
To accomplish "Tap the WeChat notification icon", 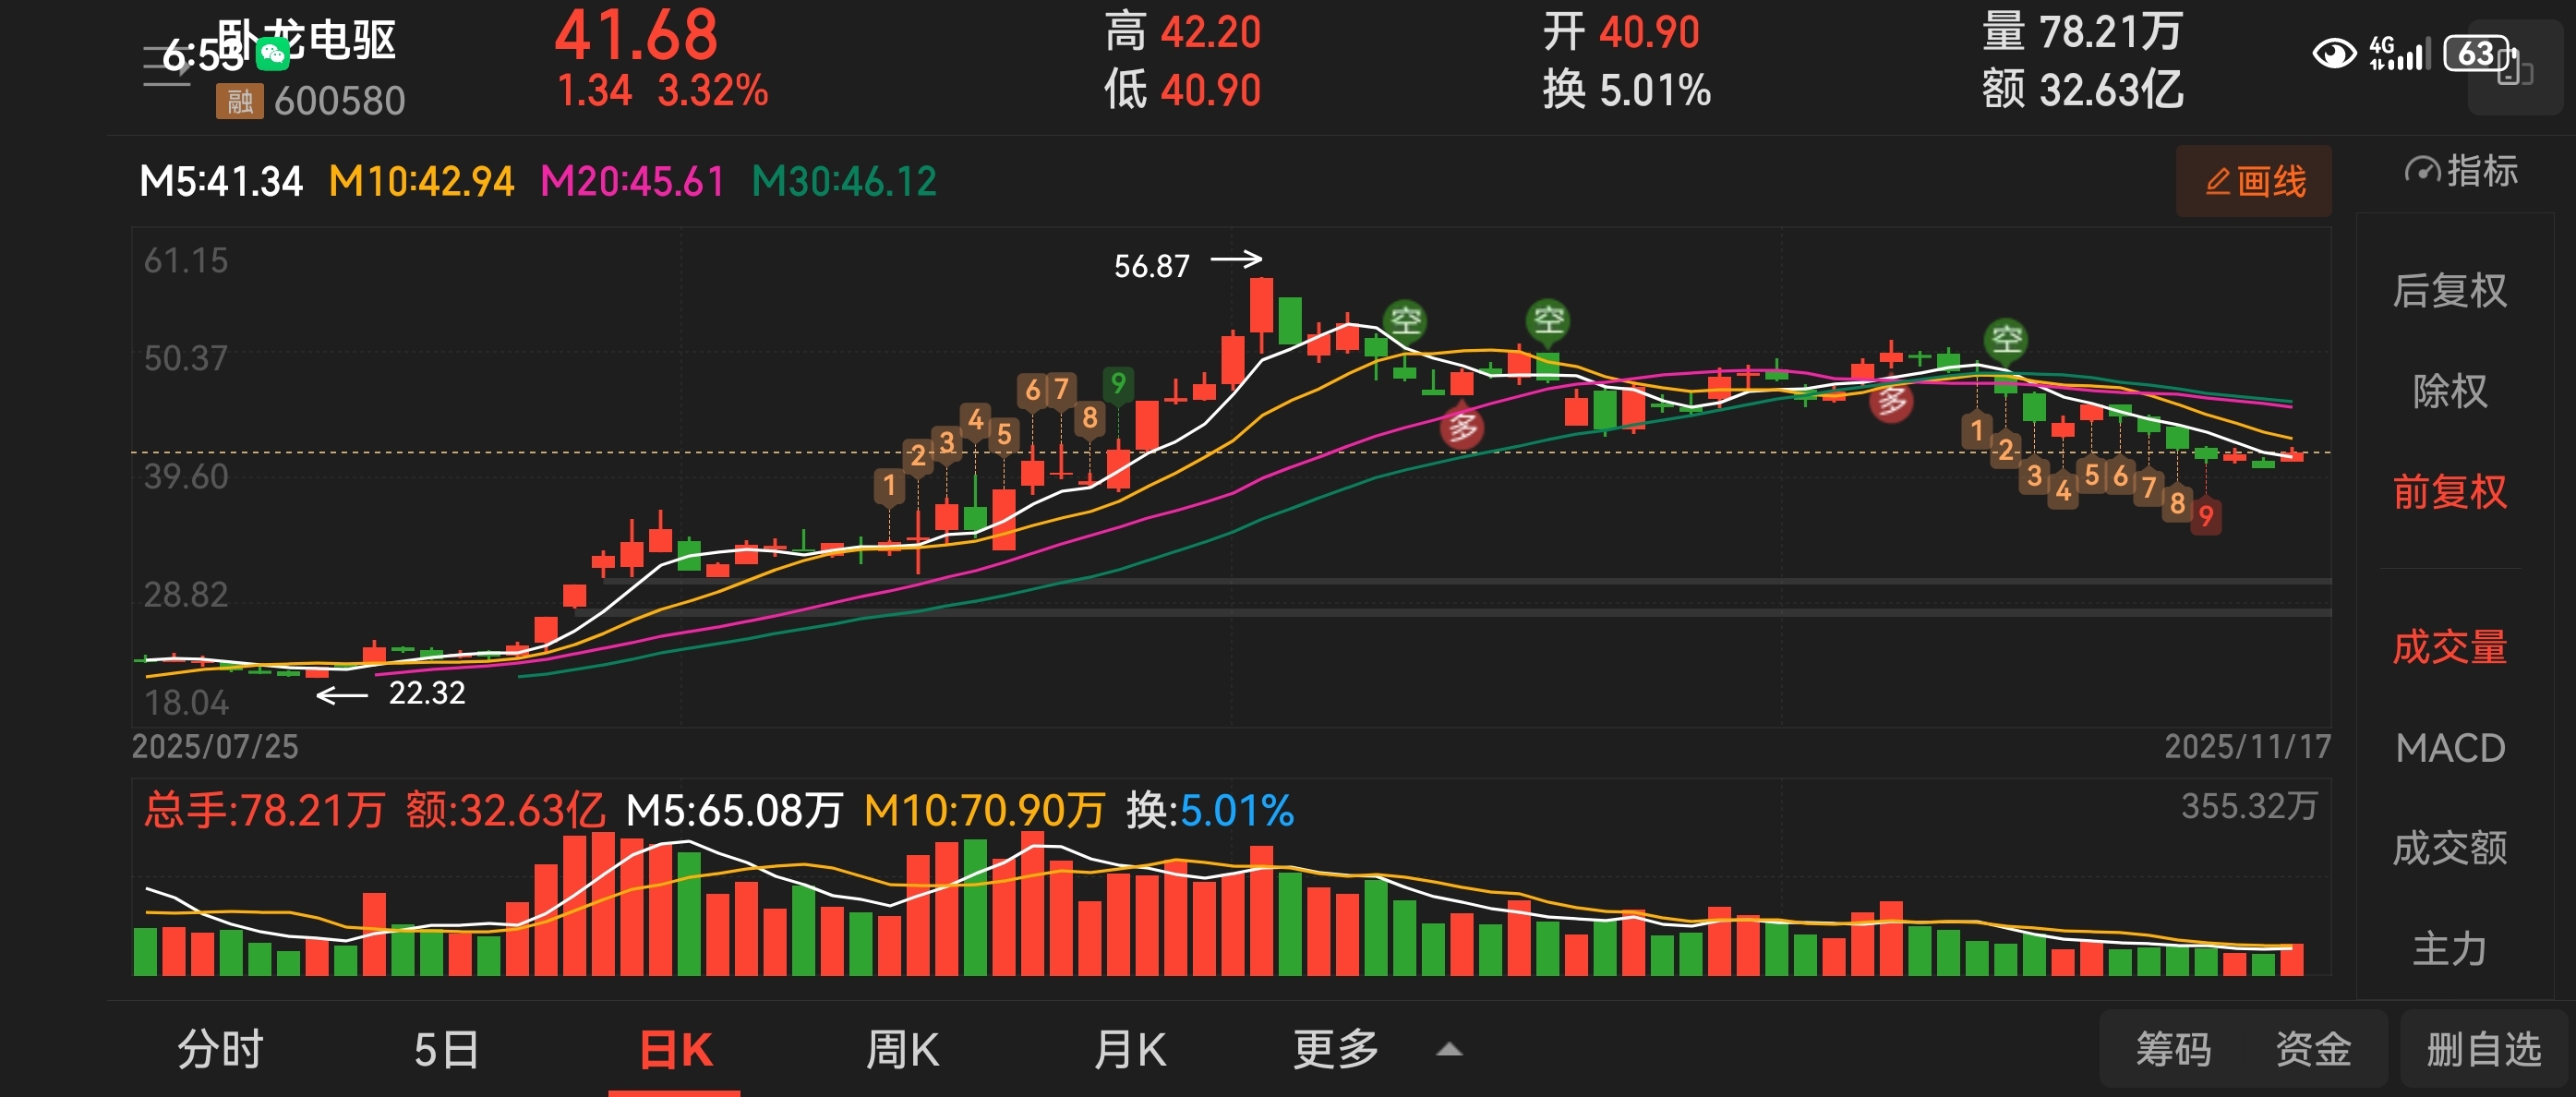I will (x=273, y=54).
